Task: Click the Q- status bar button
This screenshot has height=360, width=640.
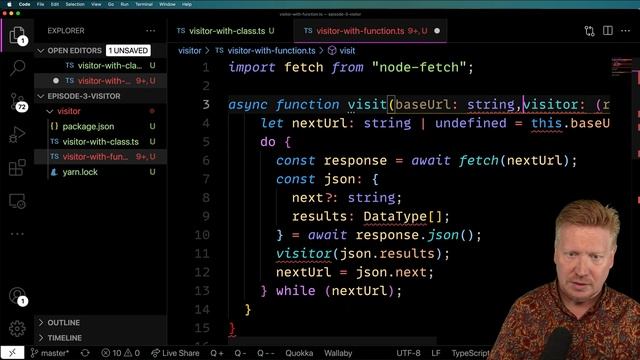Action: 240,353
